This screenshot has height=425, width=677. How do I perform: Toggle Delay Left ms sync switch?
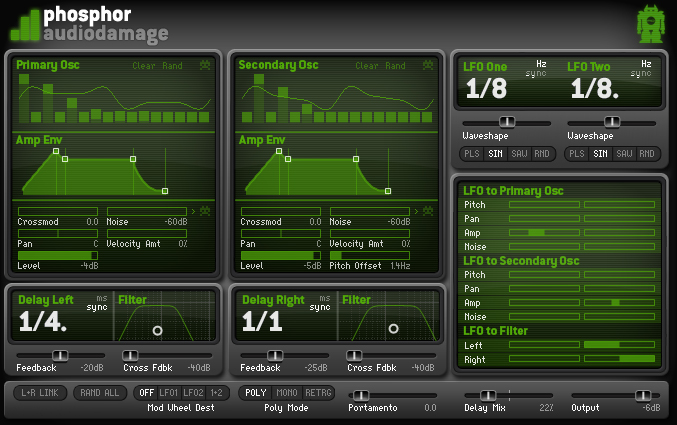(x=97, y=303)
